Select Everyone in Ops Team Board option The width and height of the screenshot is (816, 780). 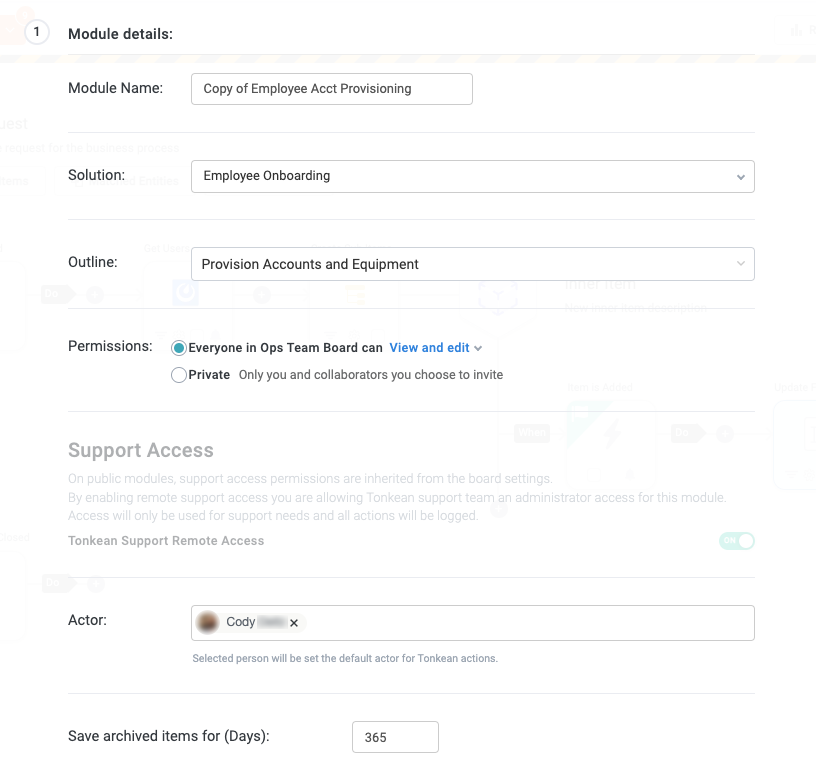(179, 348)
